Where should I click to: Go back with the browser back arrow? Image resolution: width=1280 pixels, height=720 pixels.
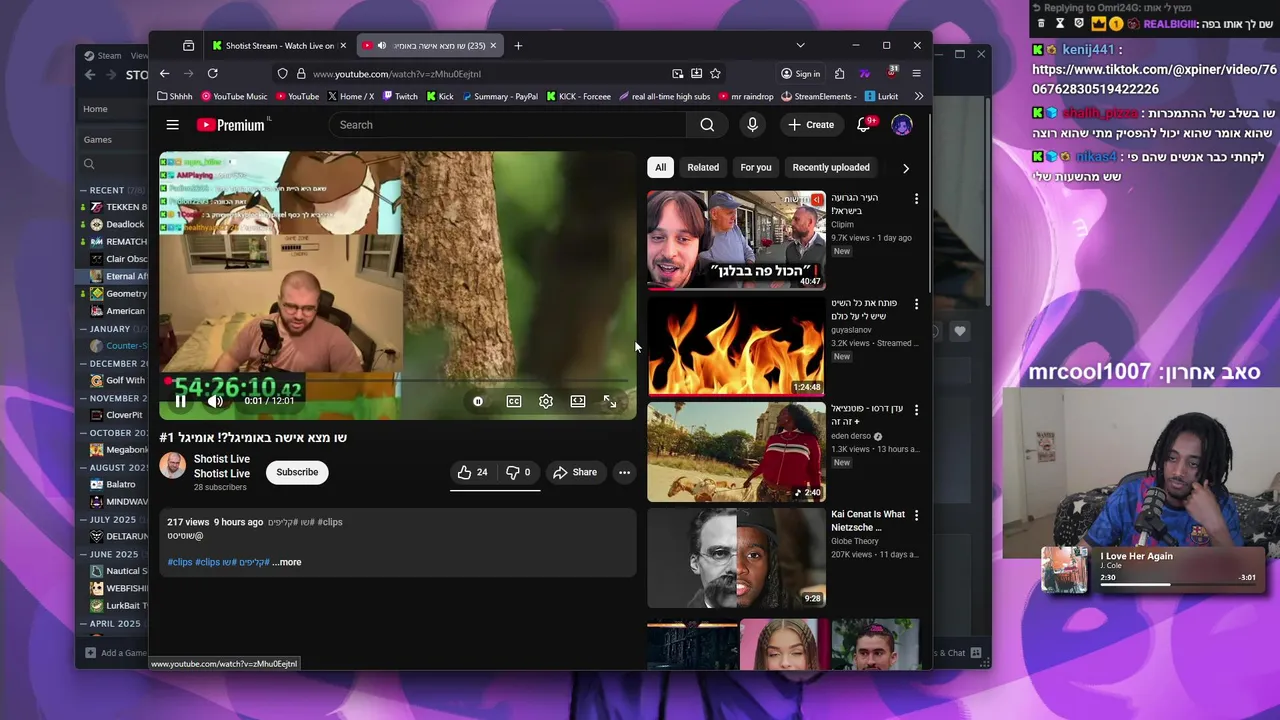coord(165,73)
